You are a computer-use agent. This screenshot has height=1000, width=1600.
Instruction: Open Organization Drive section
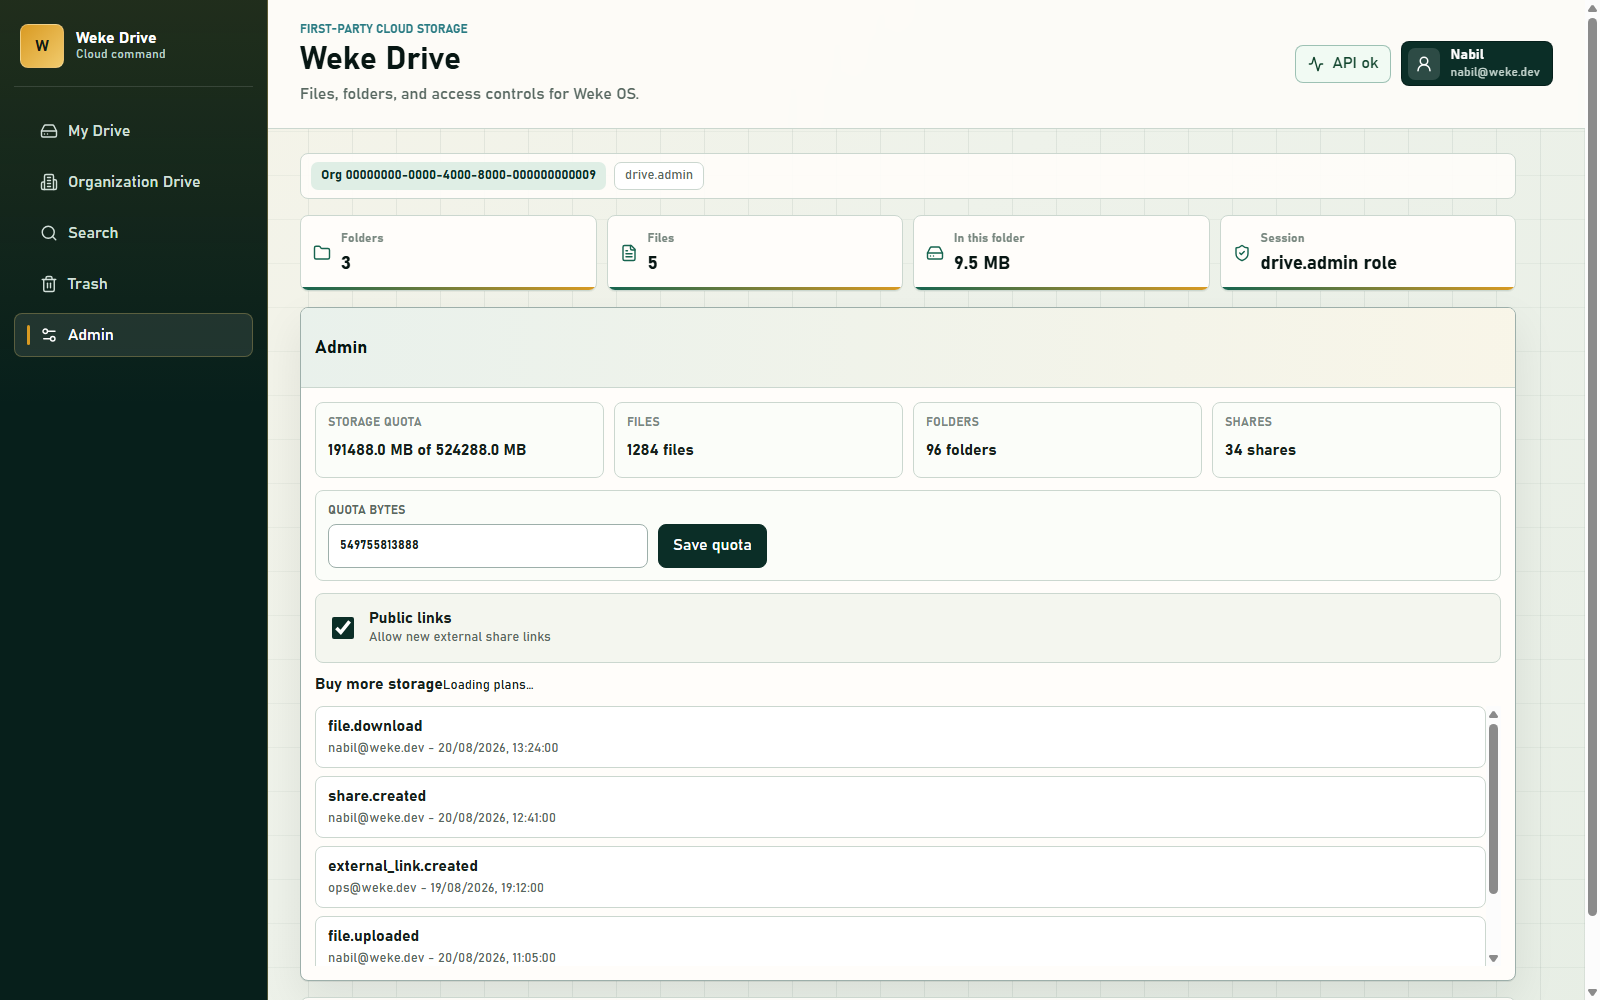[133, 182]
